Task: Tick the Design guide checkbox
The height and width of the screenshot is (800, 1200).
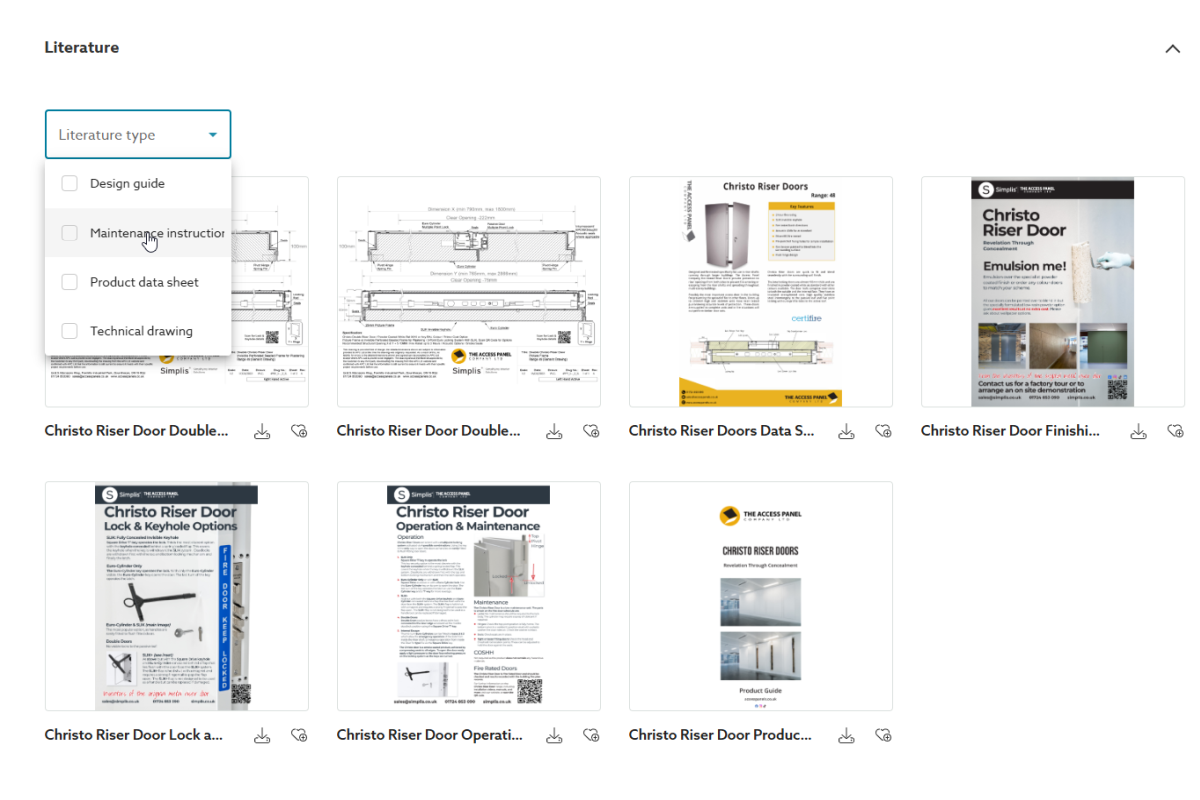Action: point(69,183)
